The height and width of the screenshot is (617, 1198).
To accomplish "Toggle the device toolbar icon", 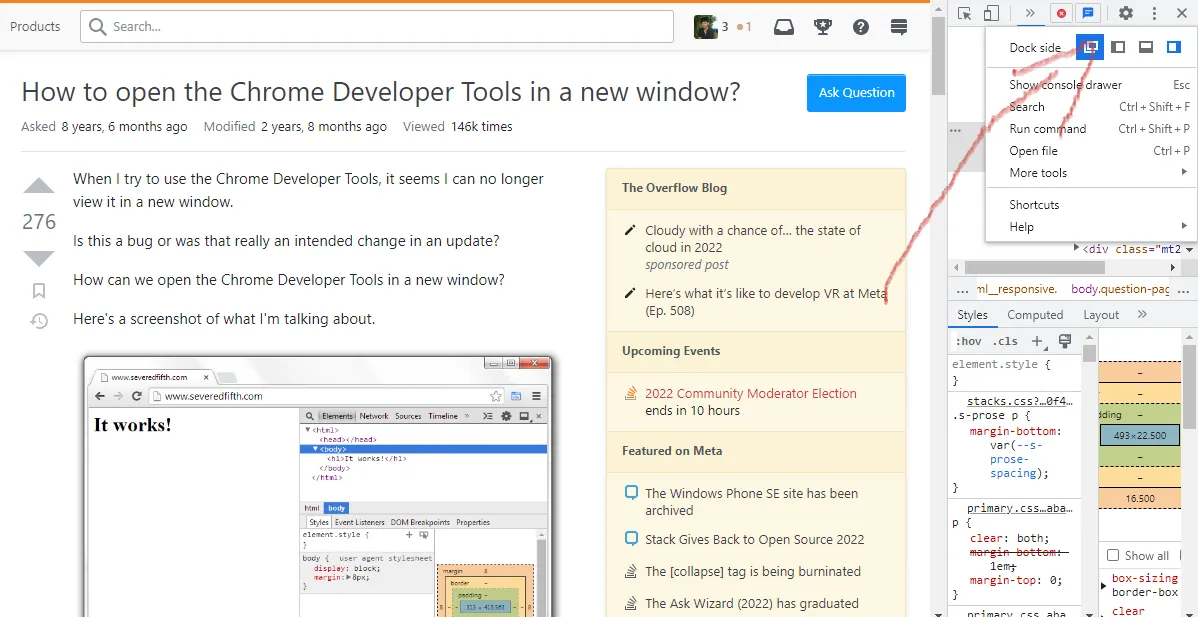I will pyautogui.click(x=991, y=13).
